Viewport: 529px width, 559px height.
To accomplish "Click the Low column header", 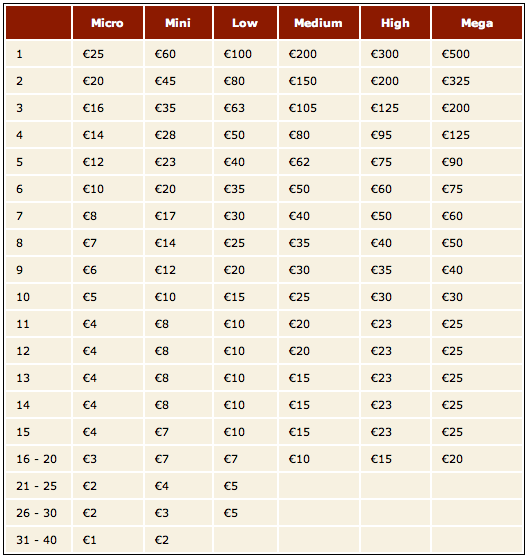I will [245, 22].
